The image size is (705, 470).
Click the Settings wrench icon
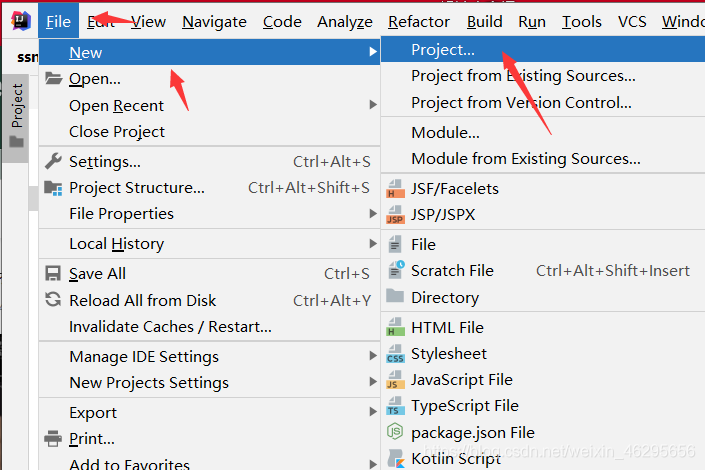pyautogui.click(x=54, y=161)
